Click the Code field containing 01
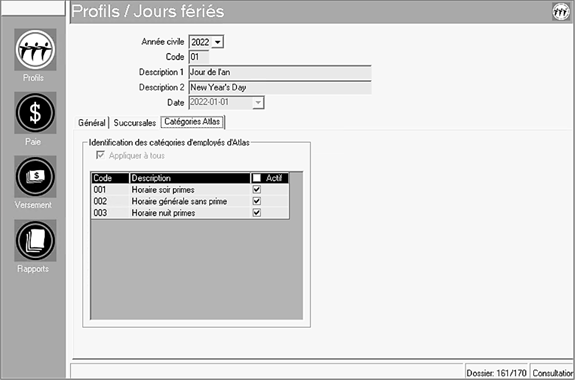This screenshot has width=575, height=380. [x=199, y=57]
